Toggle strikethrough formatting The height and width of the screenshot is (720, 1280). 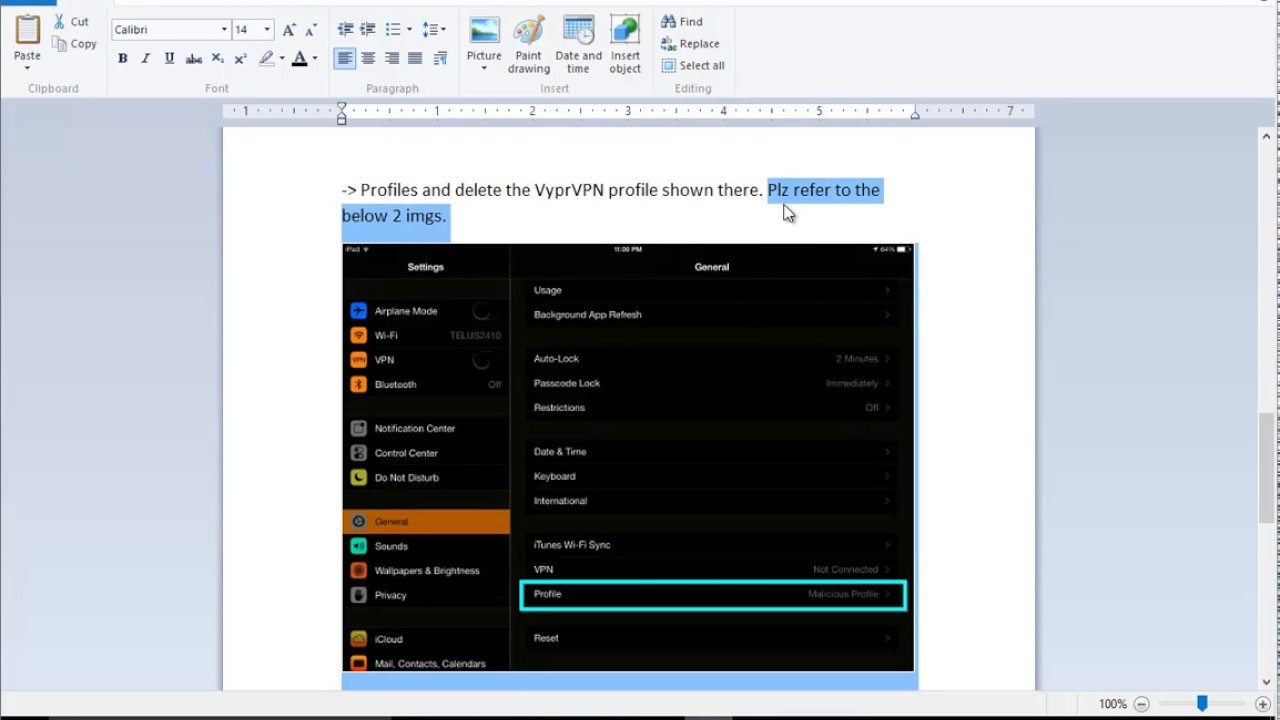point(194,59)
